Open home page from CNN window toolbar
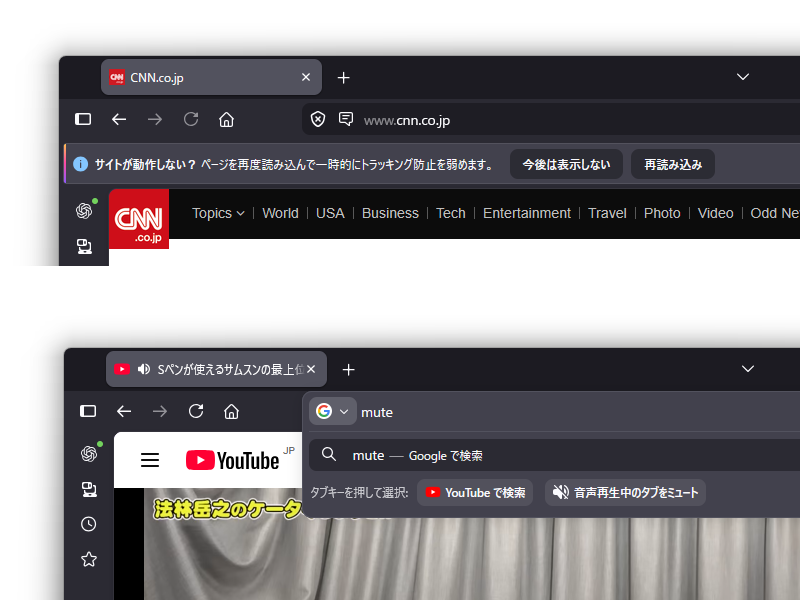 [x=227, y=119]
